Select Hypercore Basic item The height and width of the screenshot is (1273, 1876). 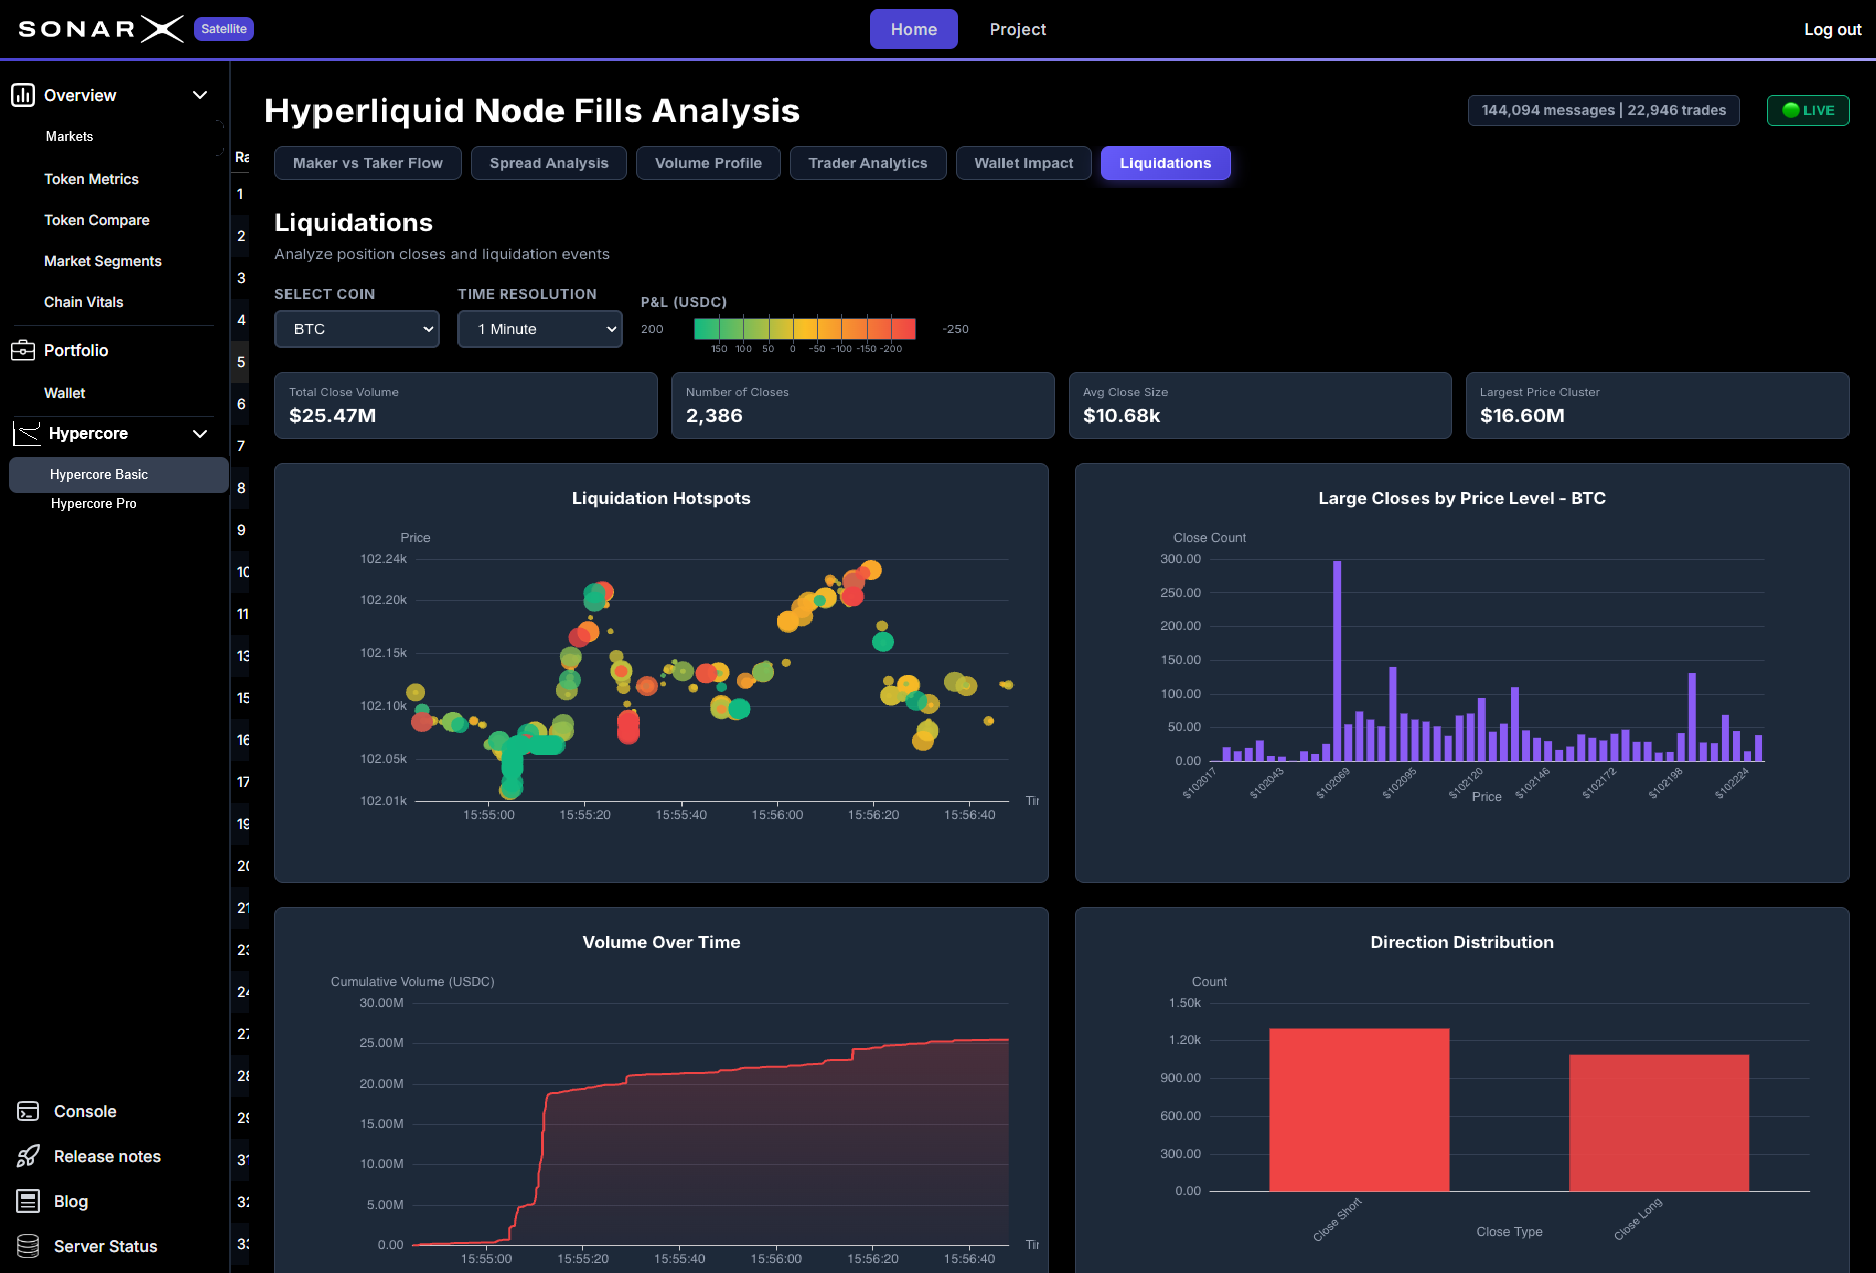pos(119,474)
